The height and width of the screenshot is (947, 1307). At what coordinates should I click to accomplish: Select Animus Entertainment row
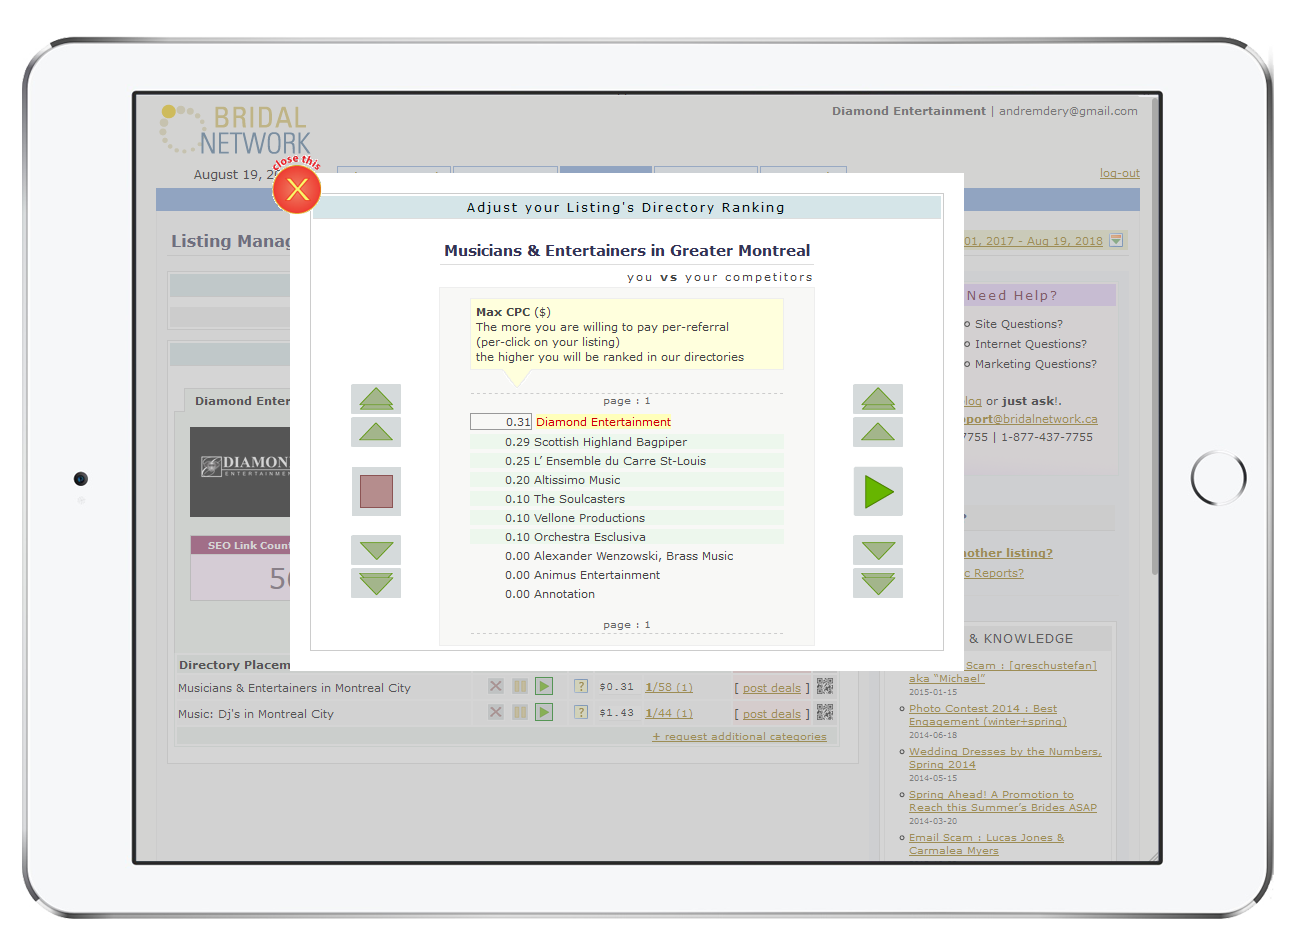click(x=627, y=575)
